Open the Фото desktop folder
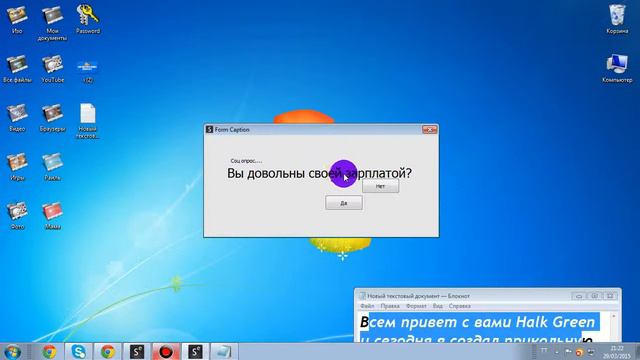Image resolution: width=640 pixels, height=360 pixels. [x=17, y=216]
